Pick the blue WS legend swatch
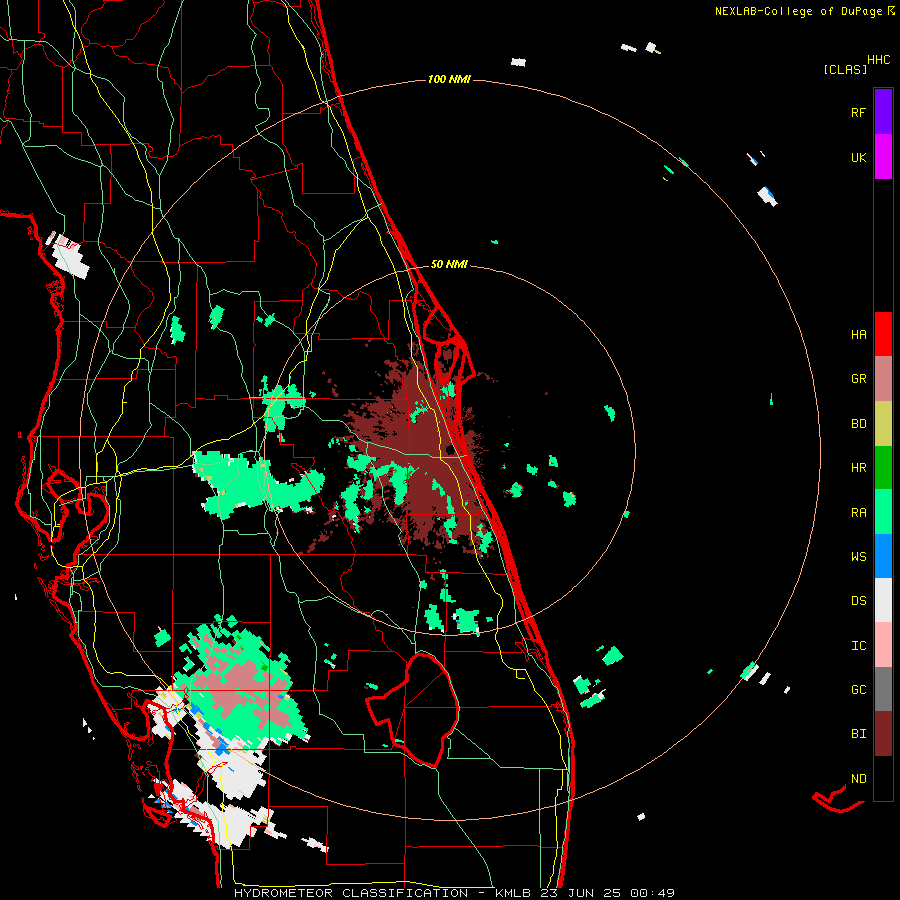 click(883, 556)
